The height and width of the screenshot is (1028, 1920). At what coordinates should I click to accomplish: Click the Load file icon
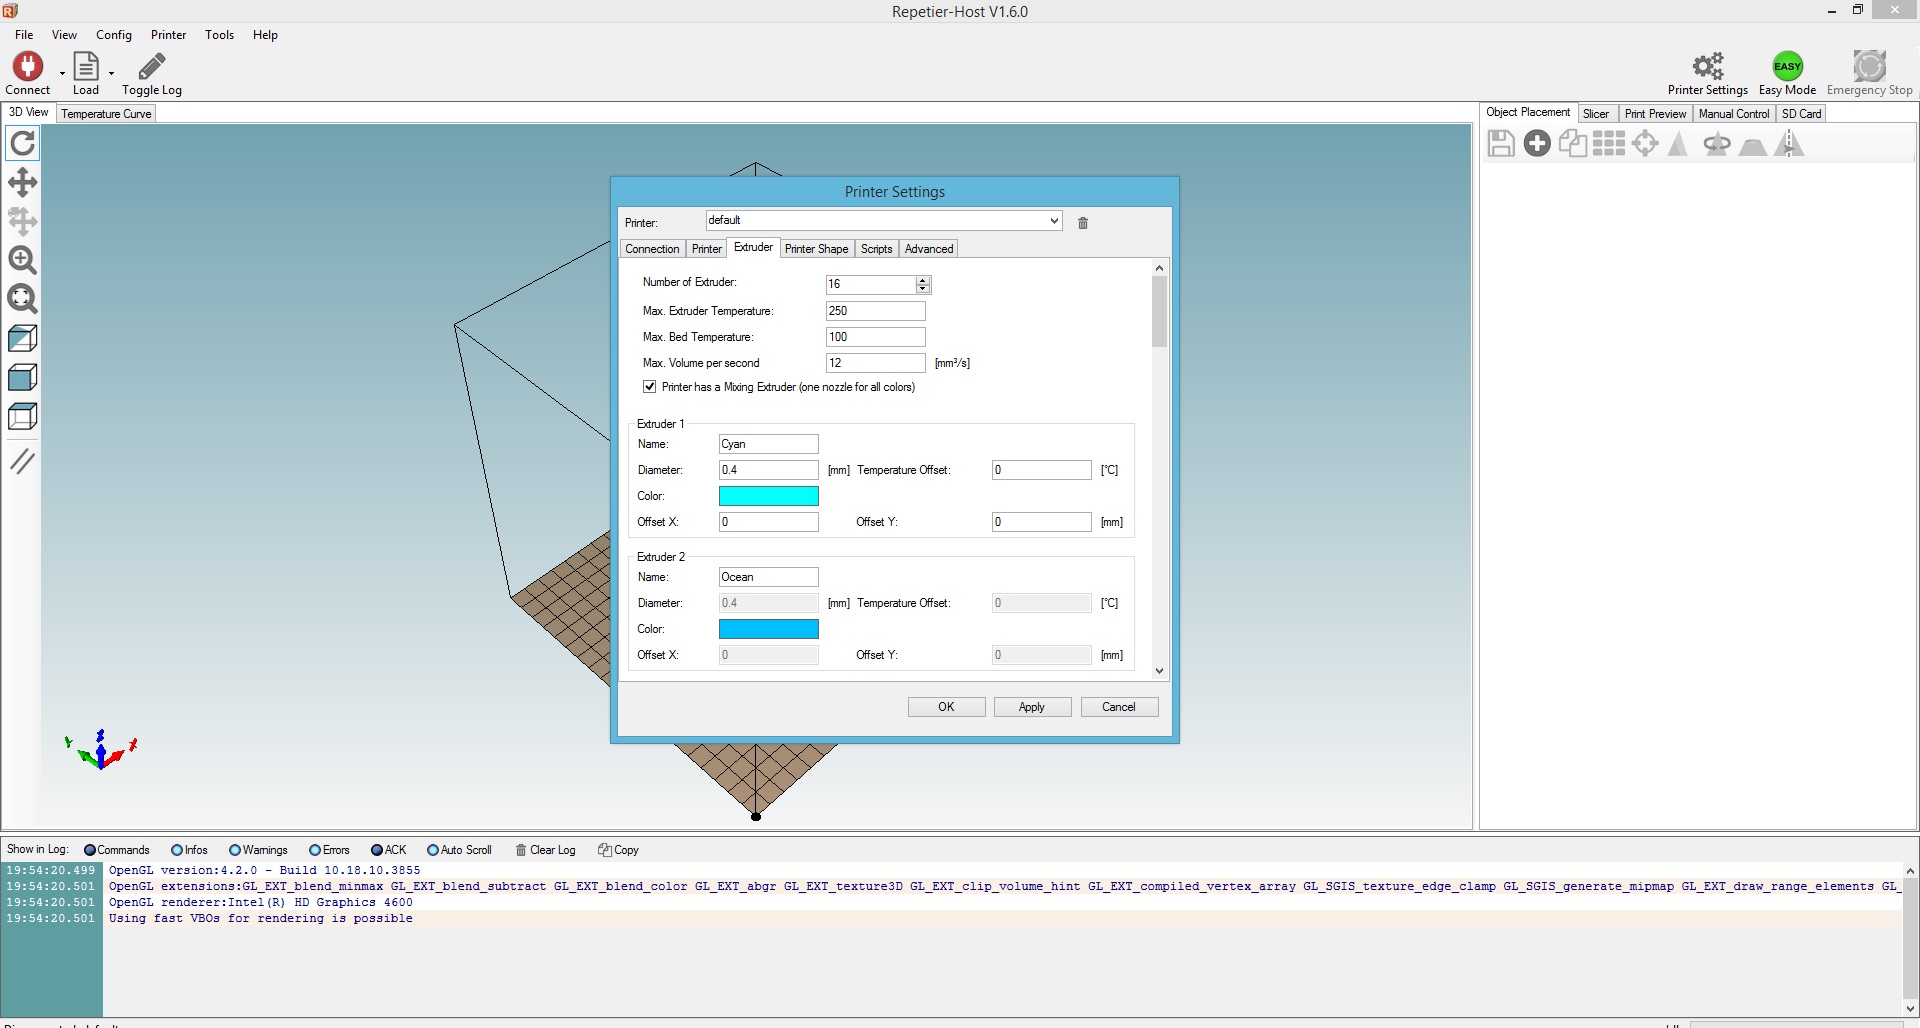(x=86, y=66)
